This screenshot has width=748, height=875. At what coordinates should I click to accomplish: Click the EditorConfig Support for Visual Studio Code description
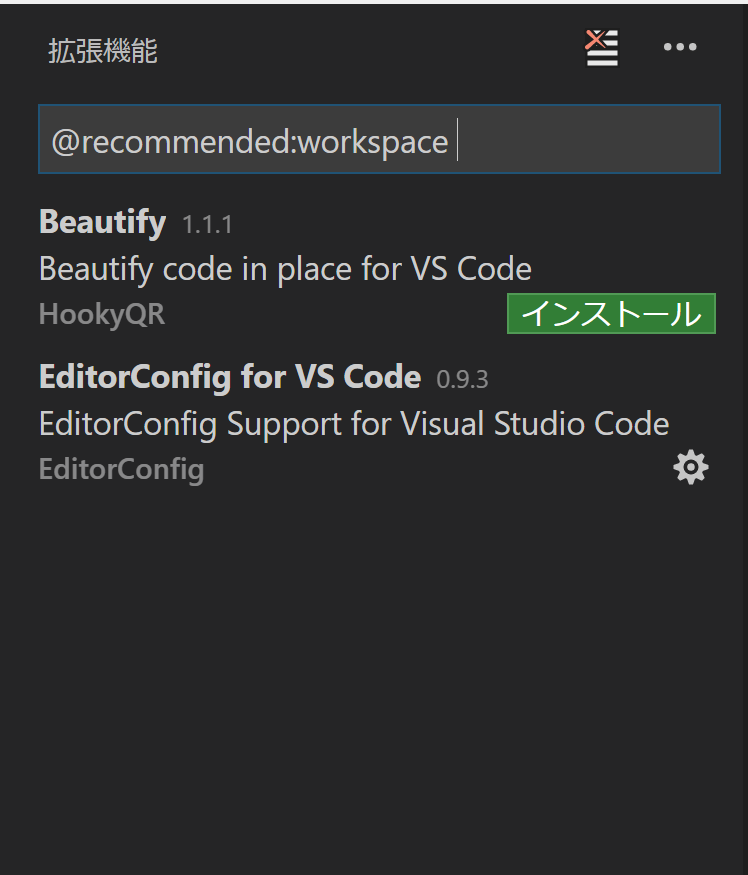[x=354, y=424]
